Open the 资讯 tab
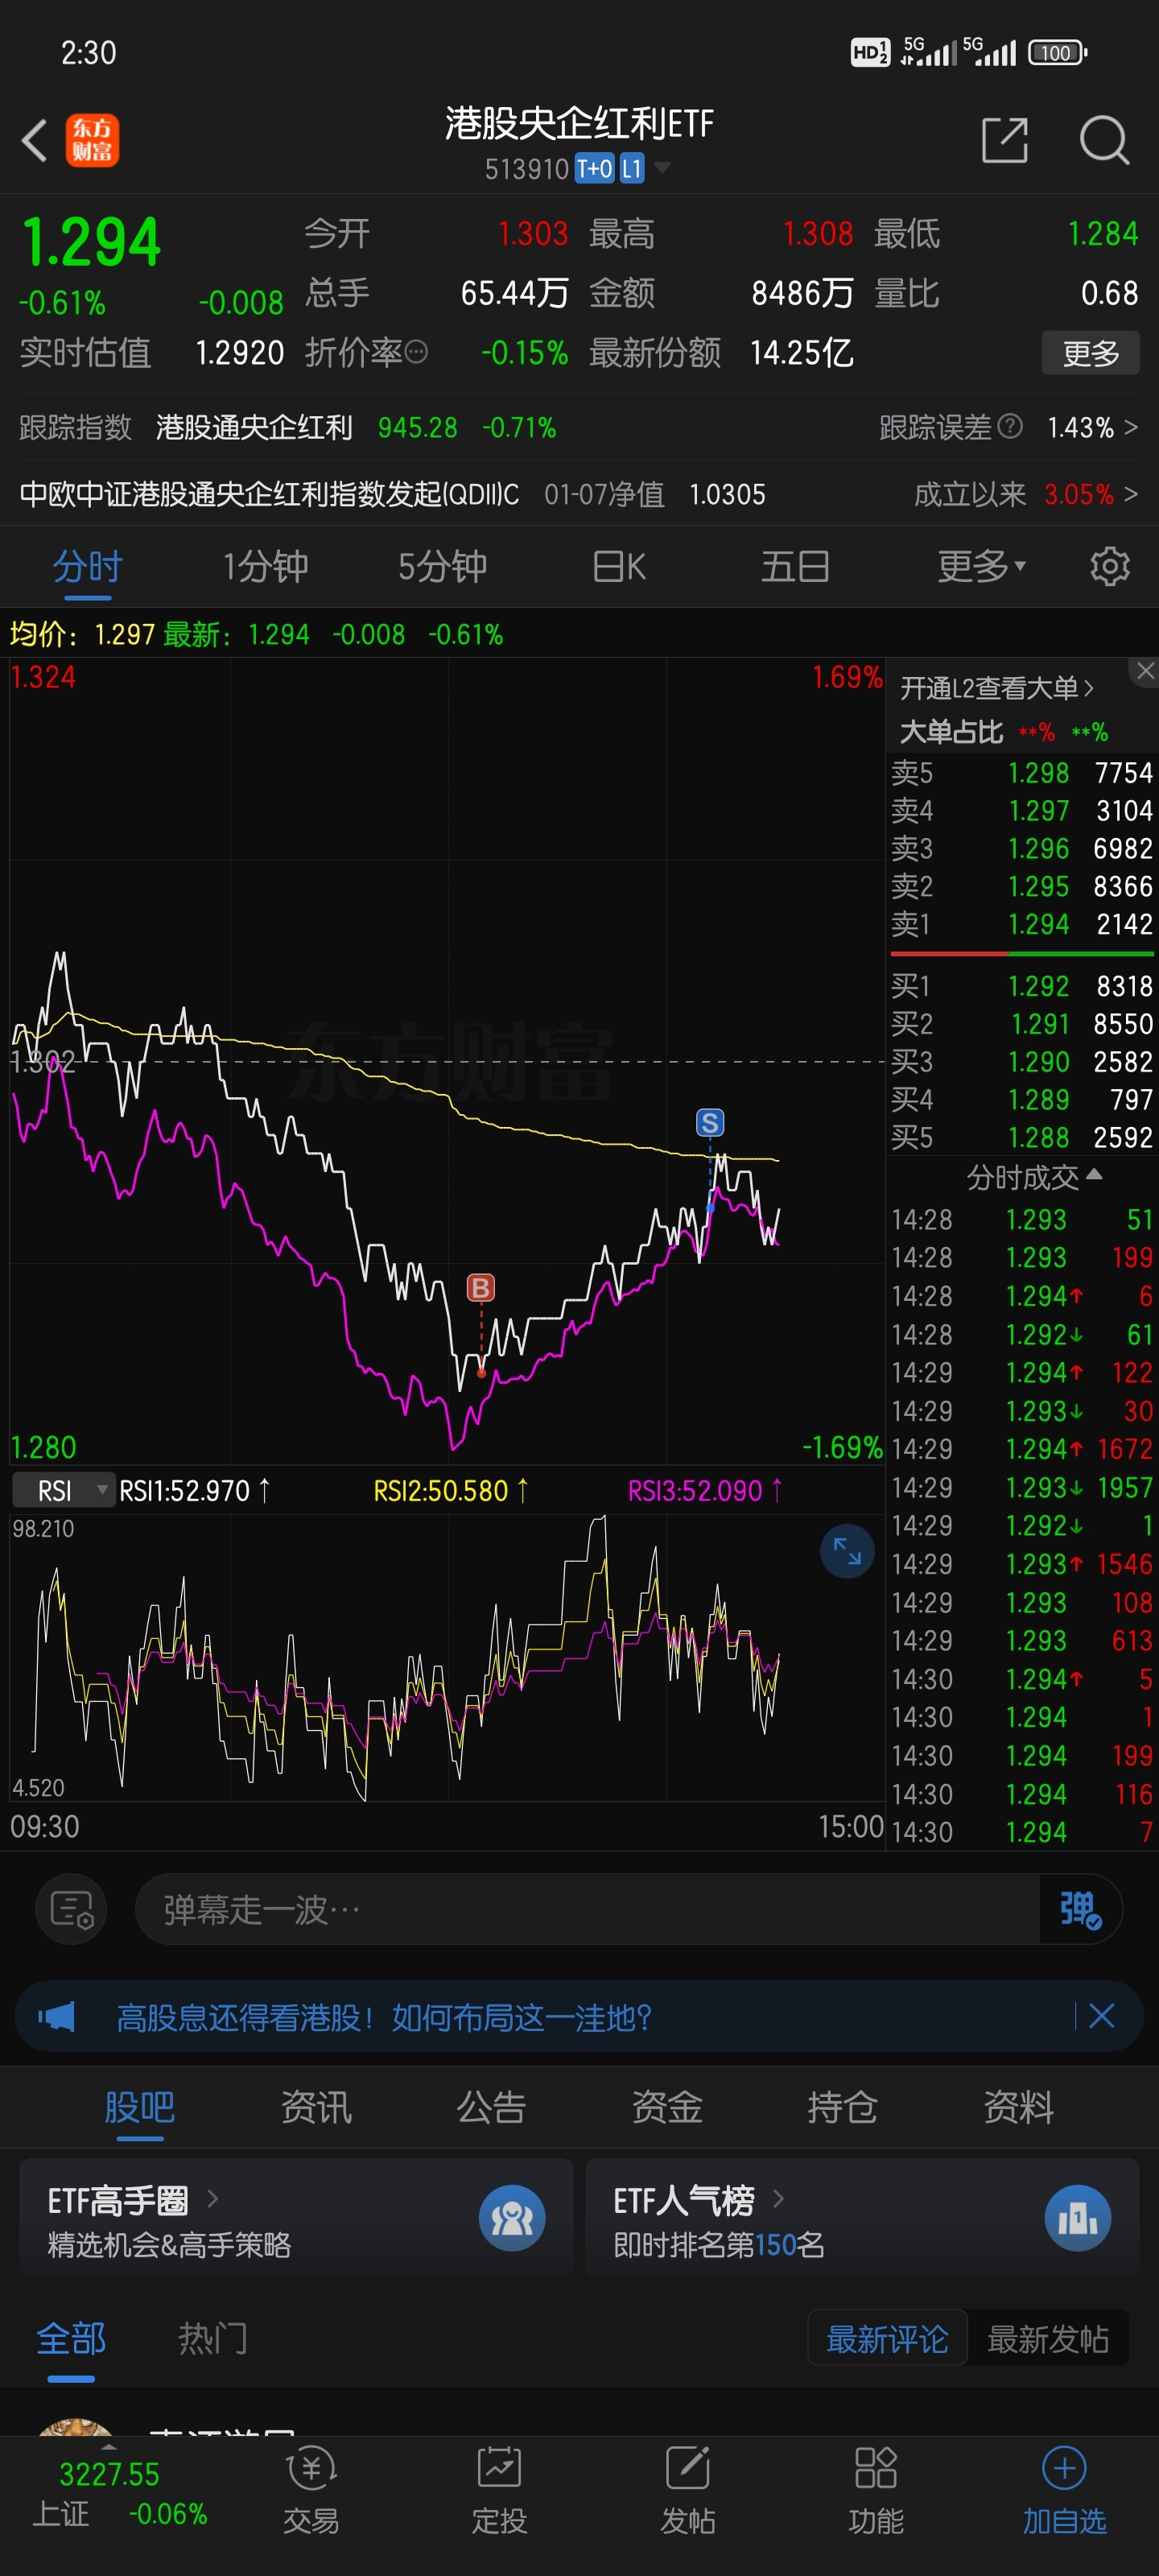This screenshot has width=1159, height=2576. (x=316, y=2107)
